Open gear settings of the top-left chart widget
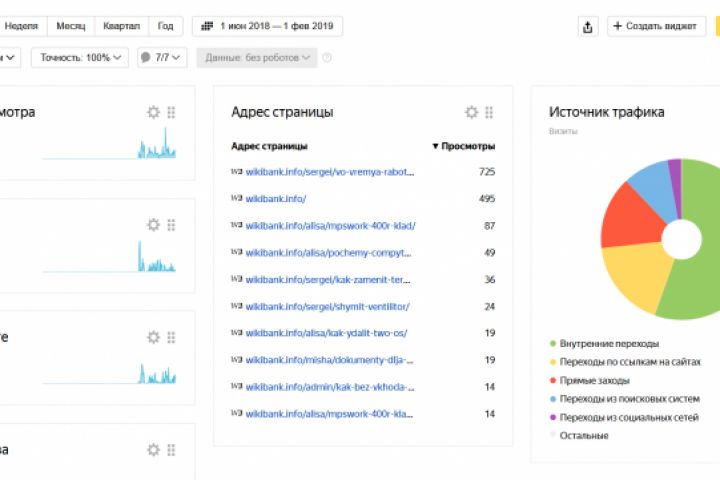 (x=154, y=112)
